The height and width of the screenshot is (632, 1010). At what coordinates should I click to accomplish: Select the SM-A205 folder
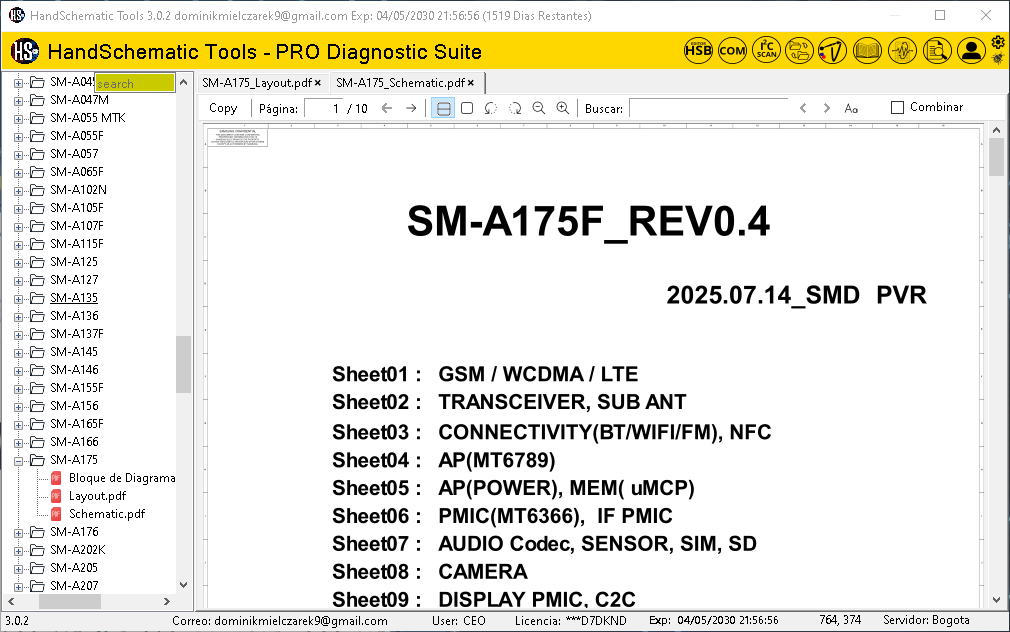(x=74, y=568)
